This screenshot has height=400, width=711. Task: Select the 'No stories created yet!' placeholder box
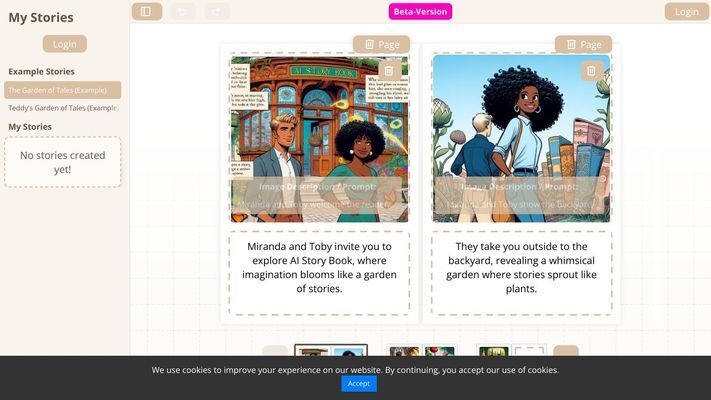[x=63, y=162]
